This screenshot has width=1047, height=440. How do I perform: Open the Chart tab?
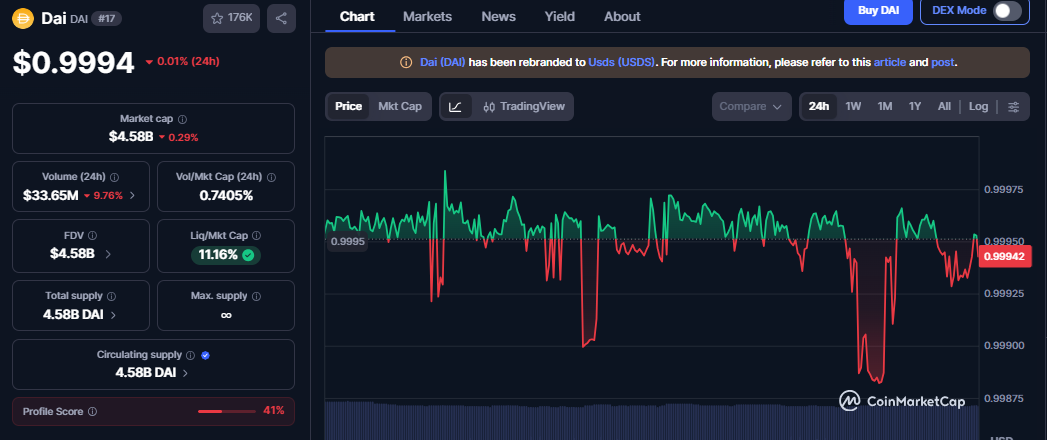[x=357, y=17]
